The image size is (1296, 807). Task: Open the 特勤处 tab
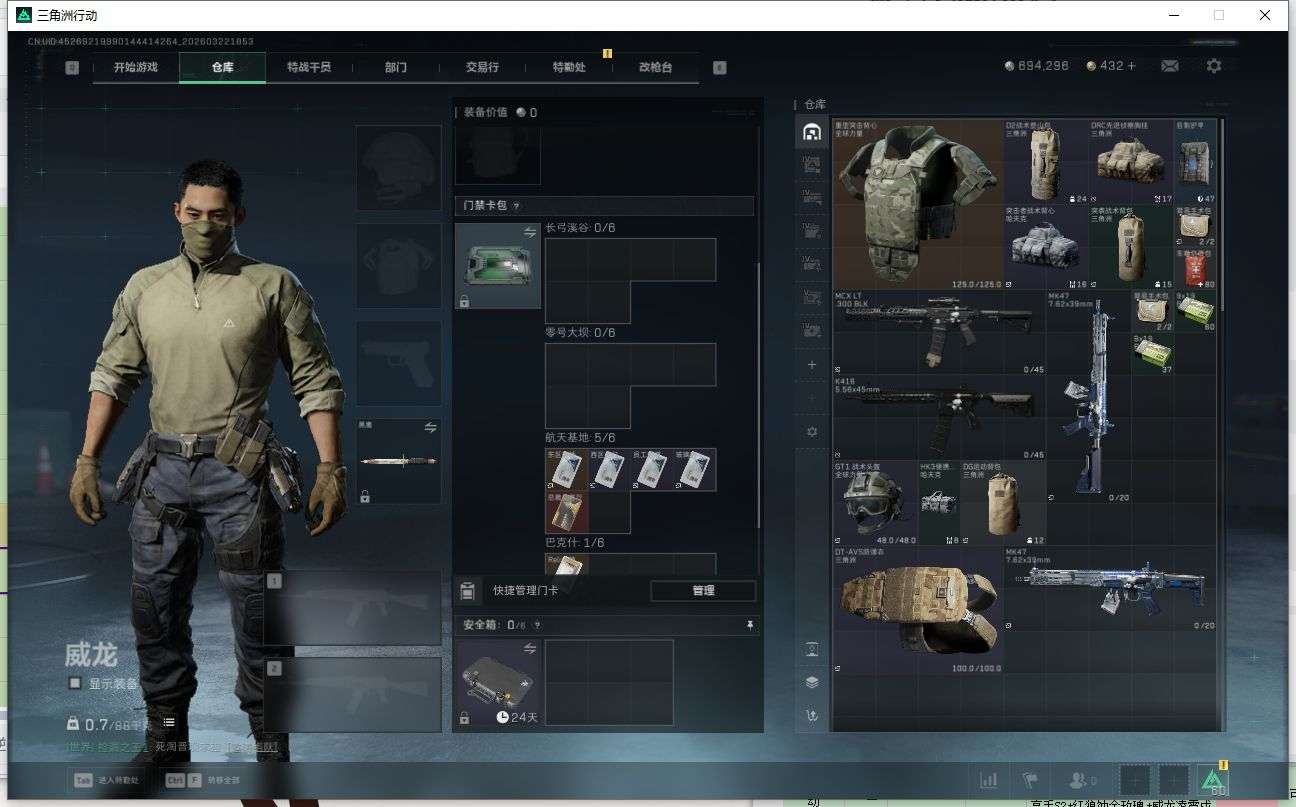pos(568,67)
